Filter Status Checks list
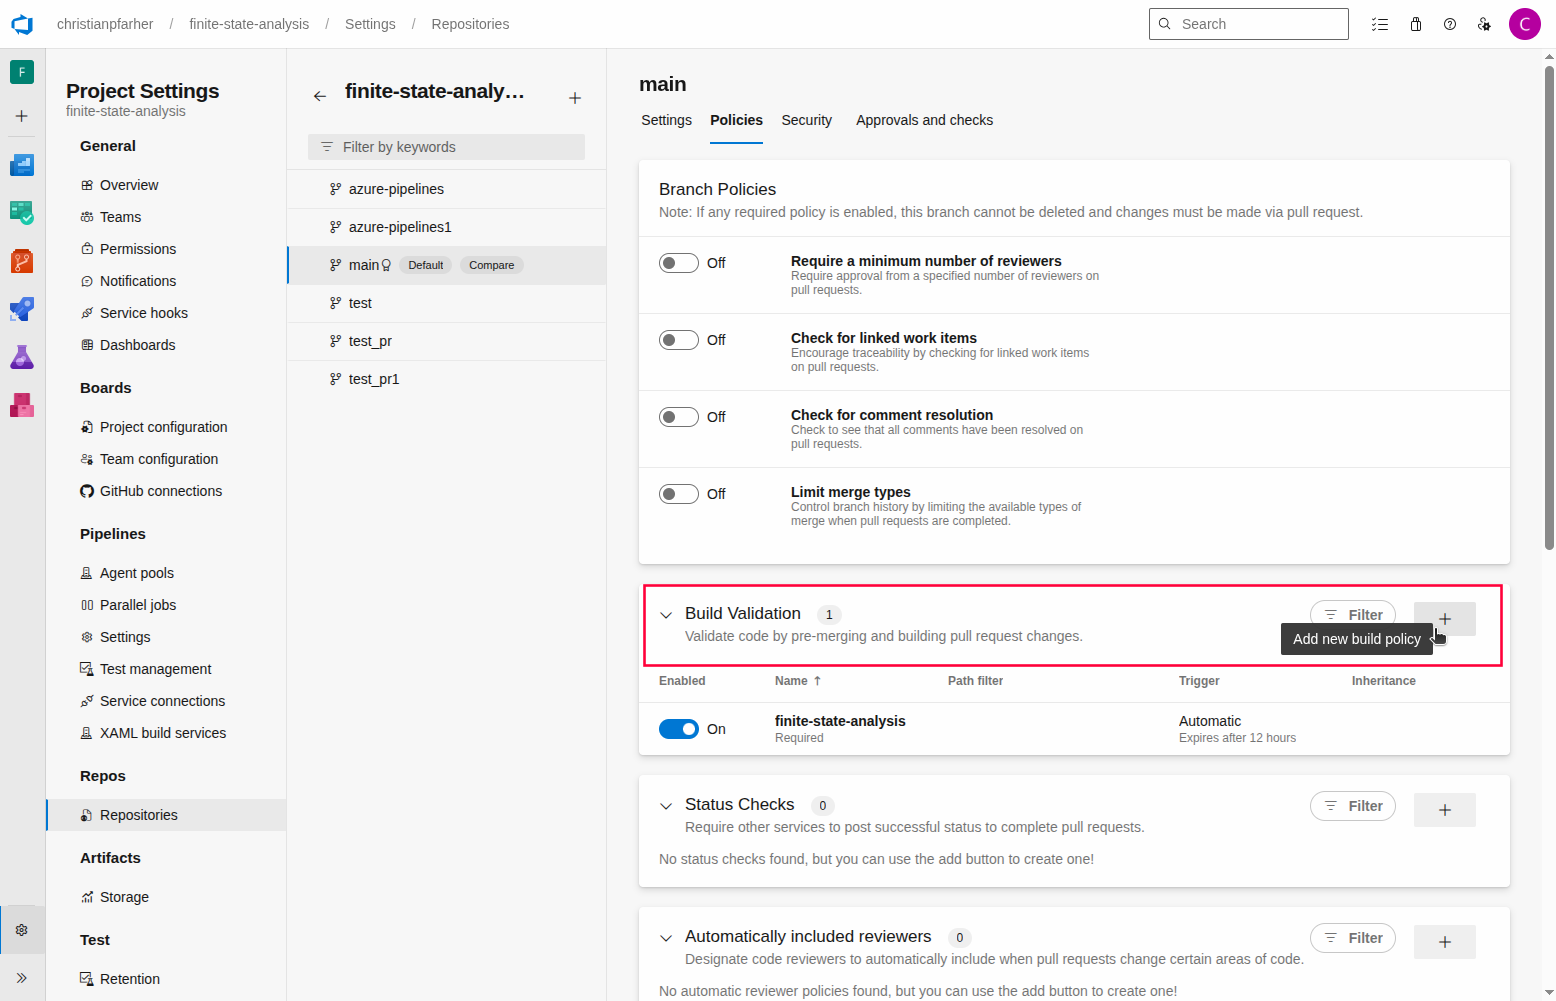This screenshot has width=1556, height=1001. pyautogui.click(x=1353, y=806)
